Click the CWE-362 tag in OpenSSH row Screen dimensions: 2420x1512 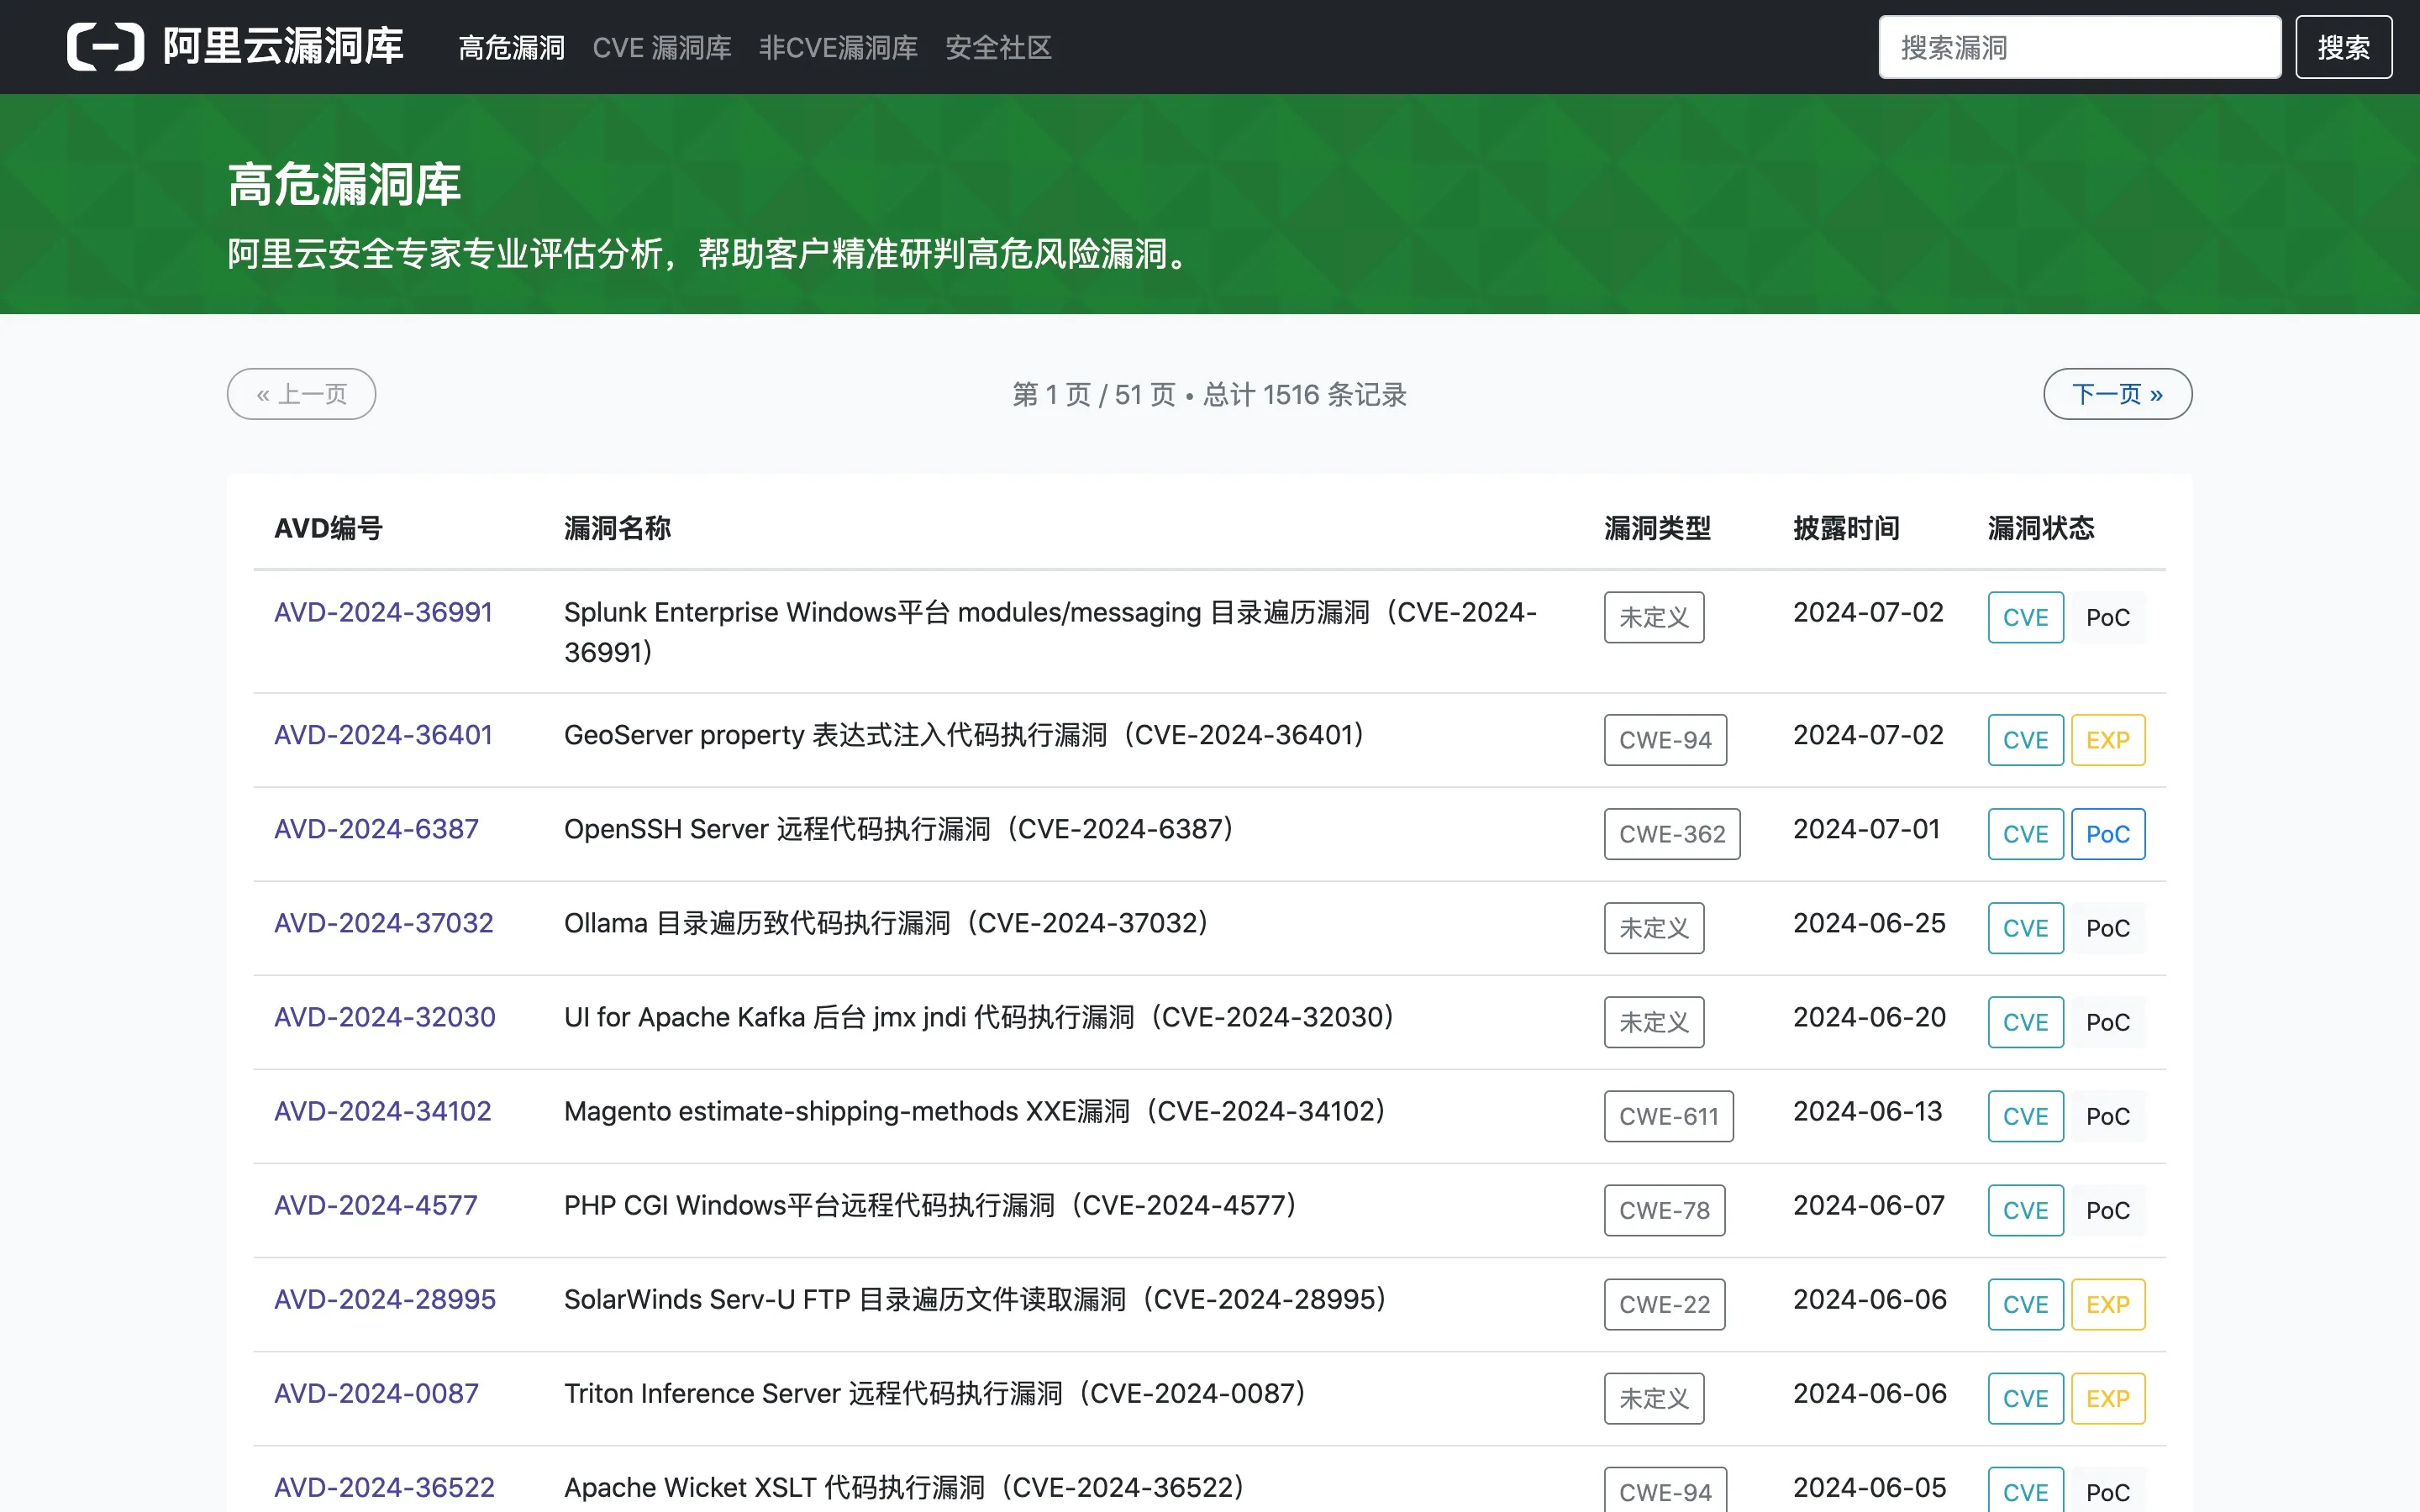(1672, 834)
